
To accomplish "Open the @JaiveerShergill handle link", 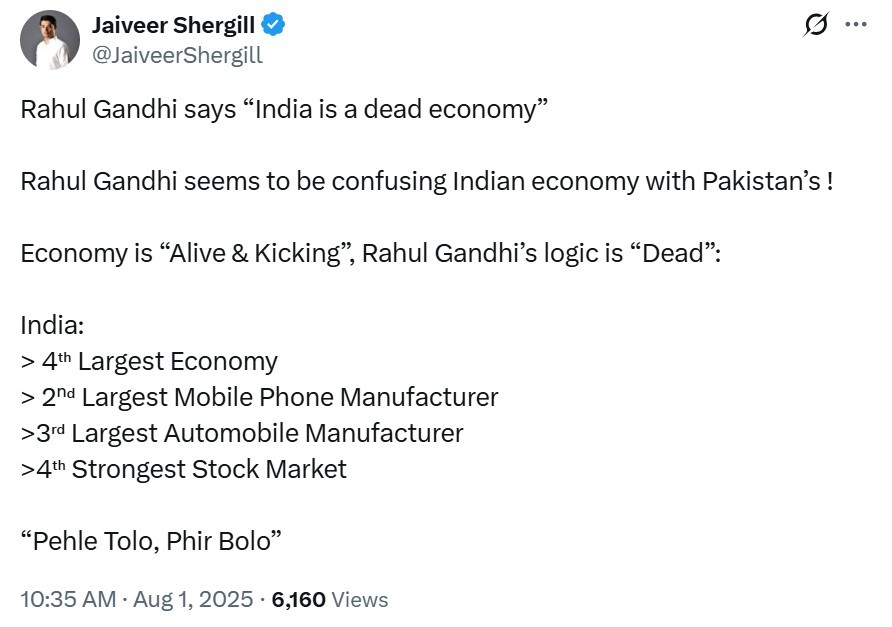I will pos(177,55).
